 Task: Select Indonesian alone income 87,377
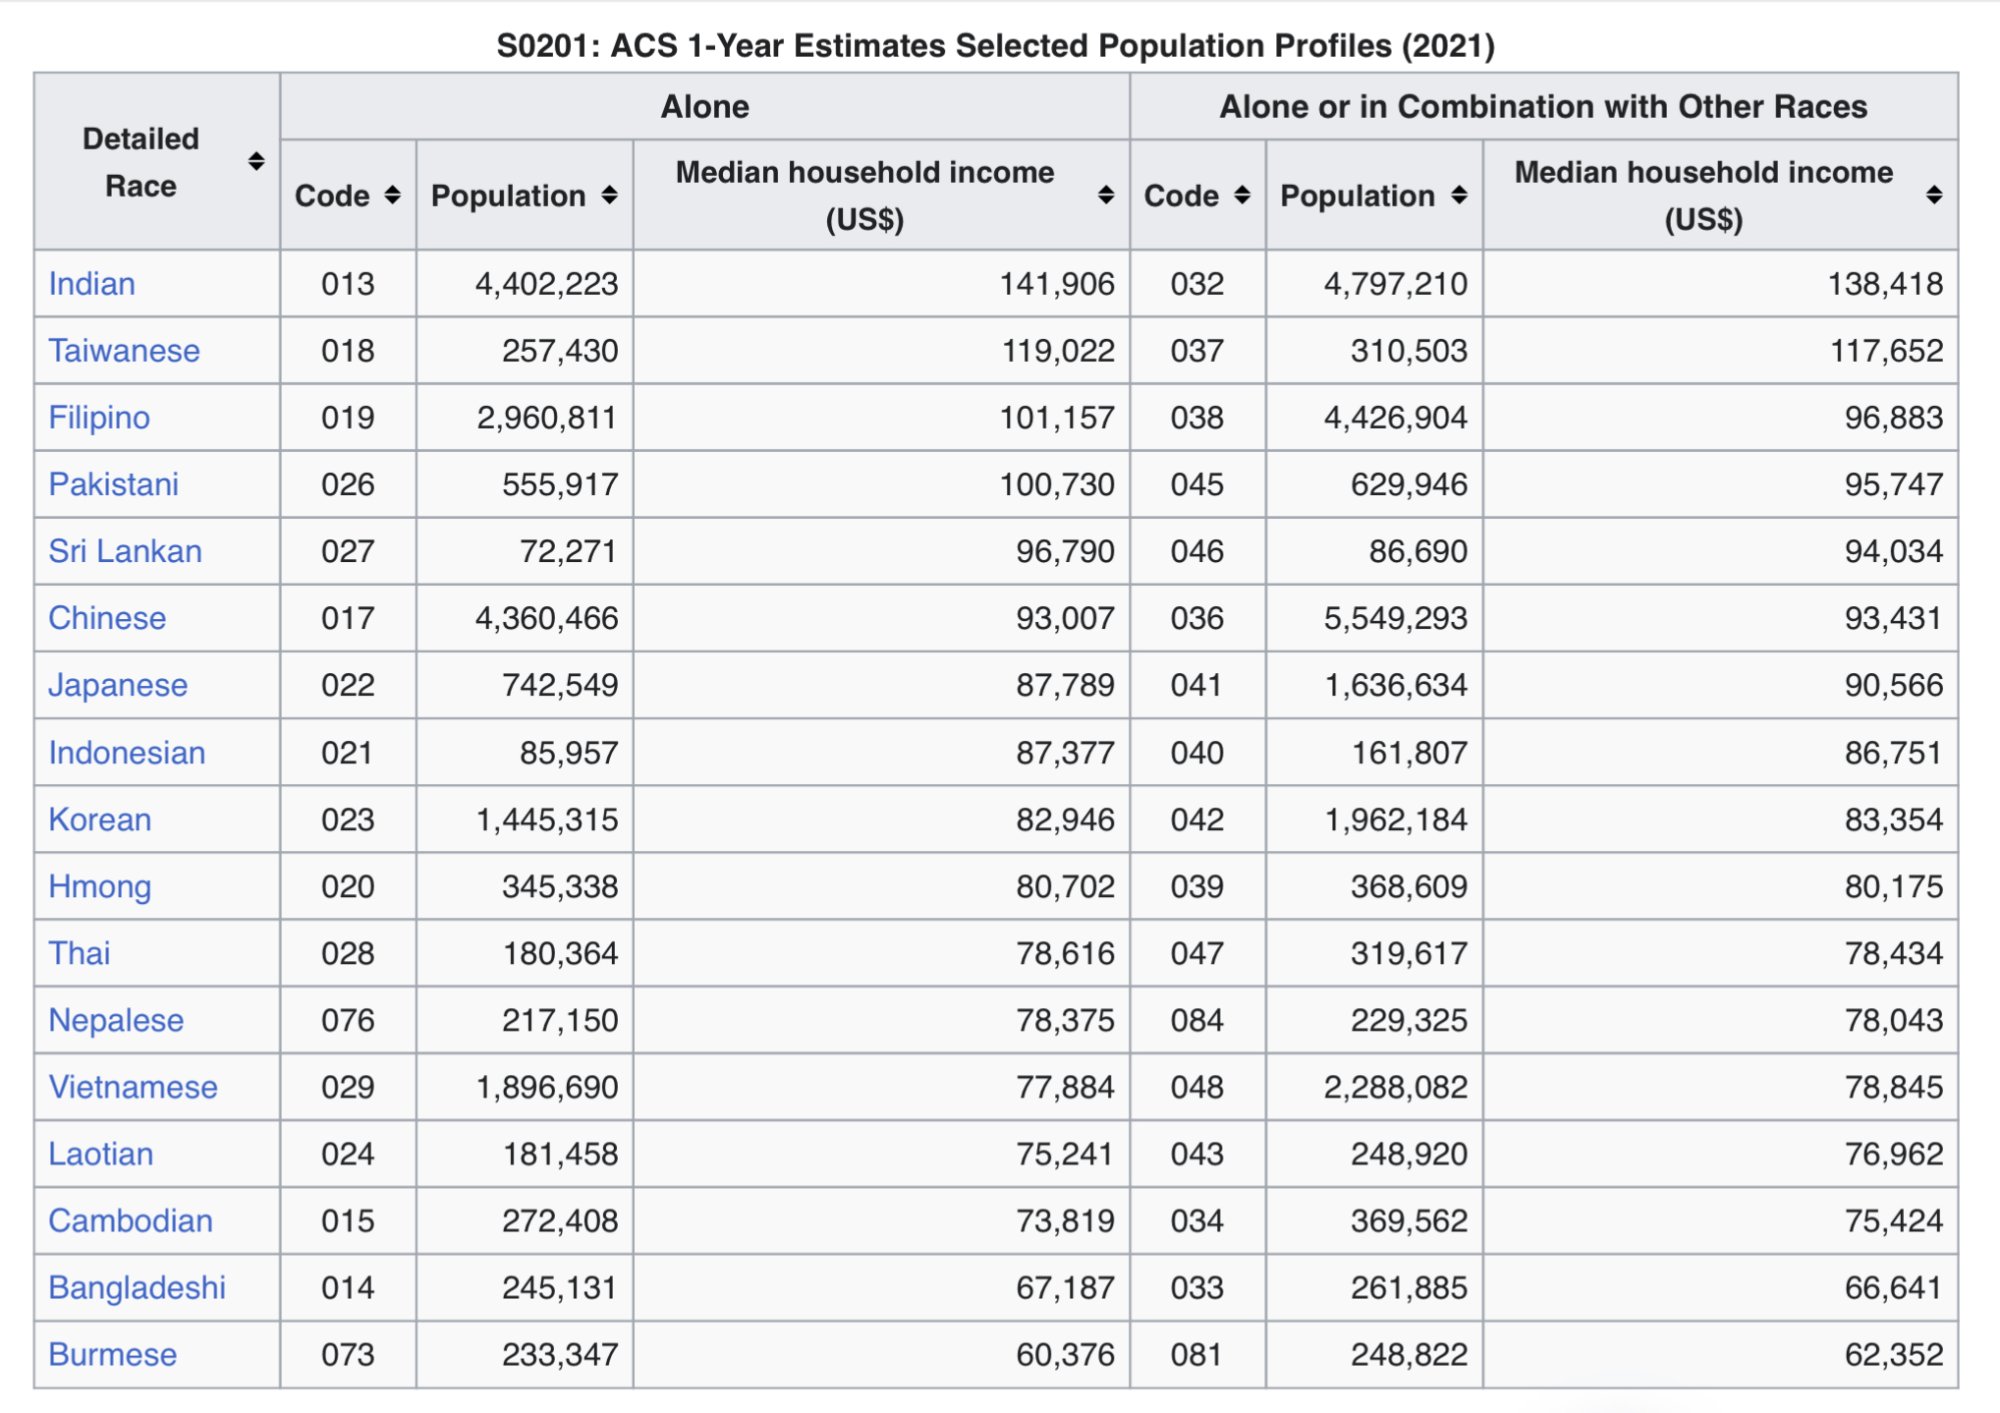(1065, 753)
